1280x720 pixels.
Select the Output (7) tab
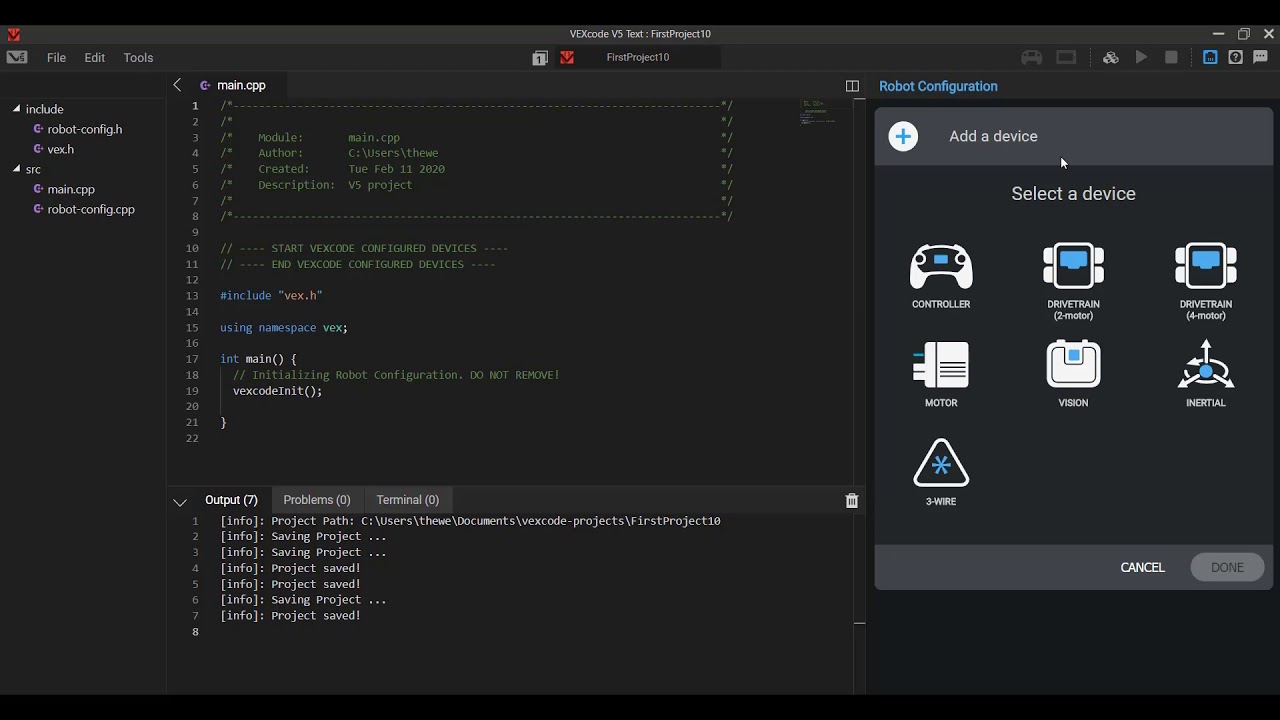pos(231,500)
